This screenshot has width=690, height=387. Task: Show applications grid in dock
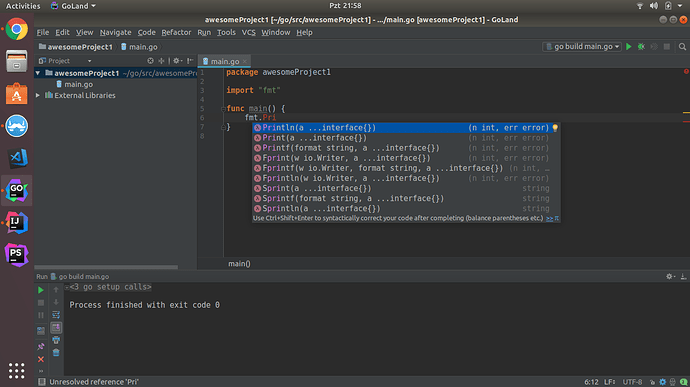click(x=17, y=371)
